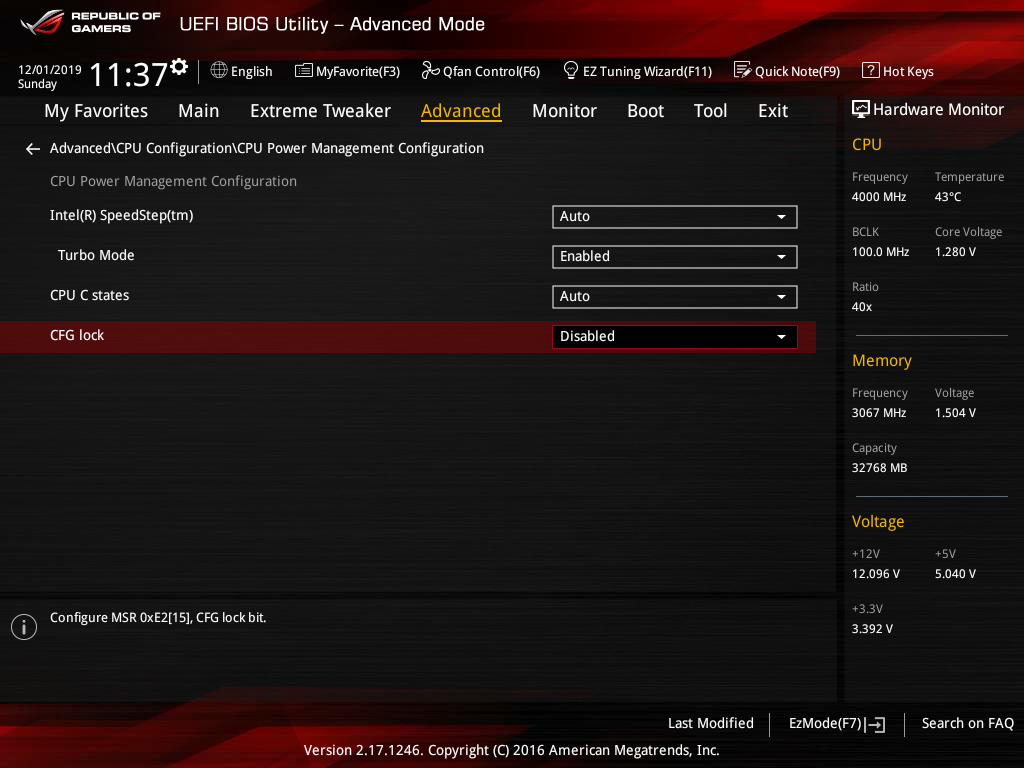
Task: Click the Hardware Monitor heading
Action: click(x=938, y=110)
